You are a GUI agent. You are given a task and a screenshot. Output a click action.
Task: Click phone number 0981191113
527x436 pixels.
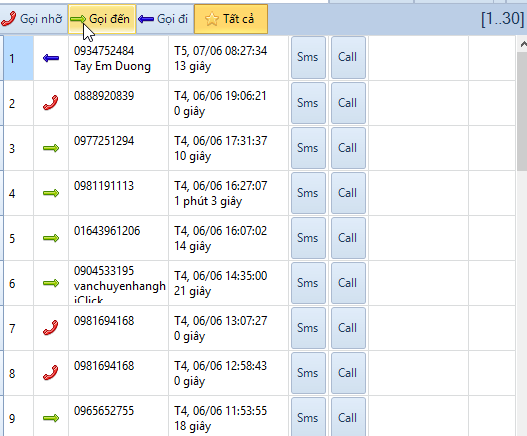point(104,186)
